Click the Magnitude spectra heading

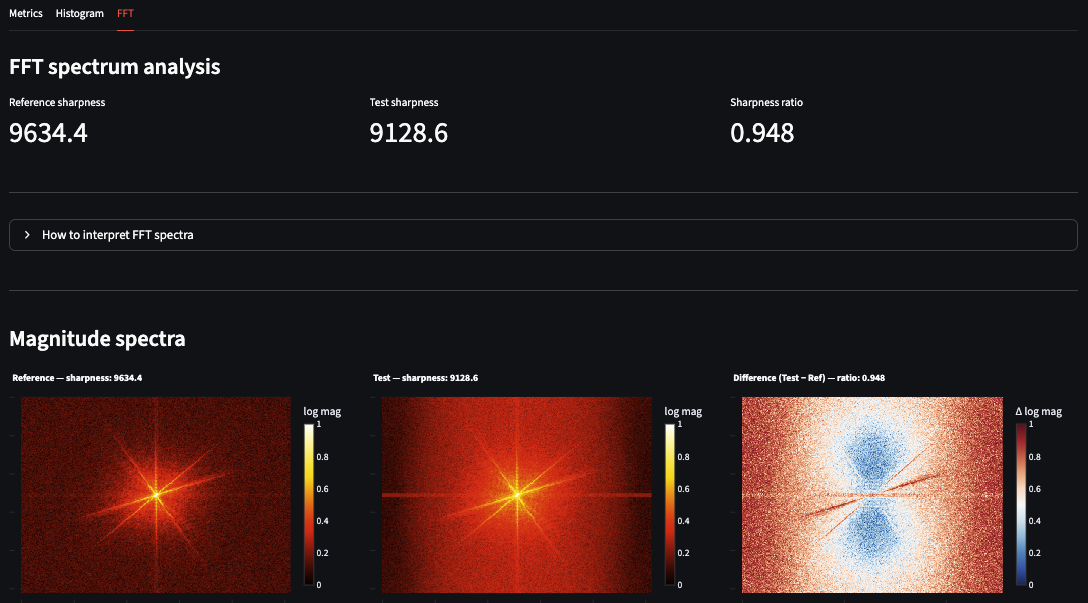click(97, 338)
